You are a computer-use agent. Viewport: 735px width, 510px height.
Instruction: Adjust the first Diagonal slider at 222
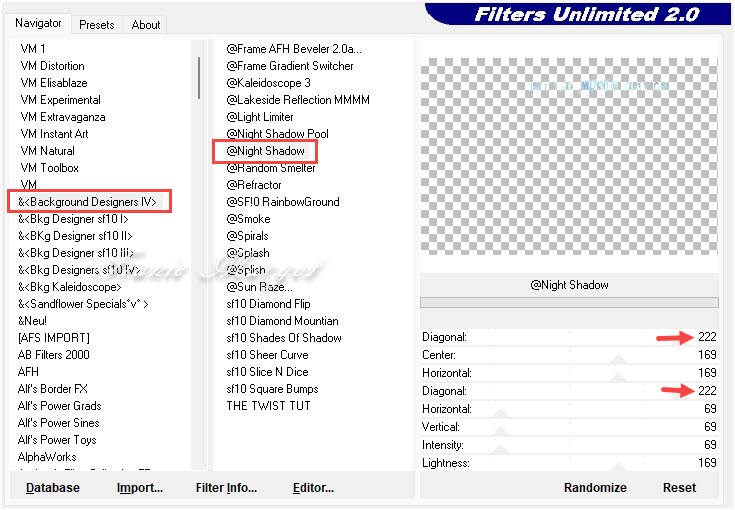[569, 337]
